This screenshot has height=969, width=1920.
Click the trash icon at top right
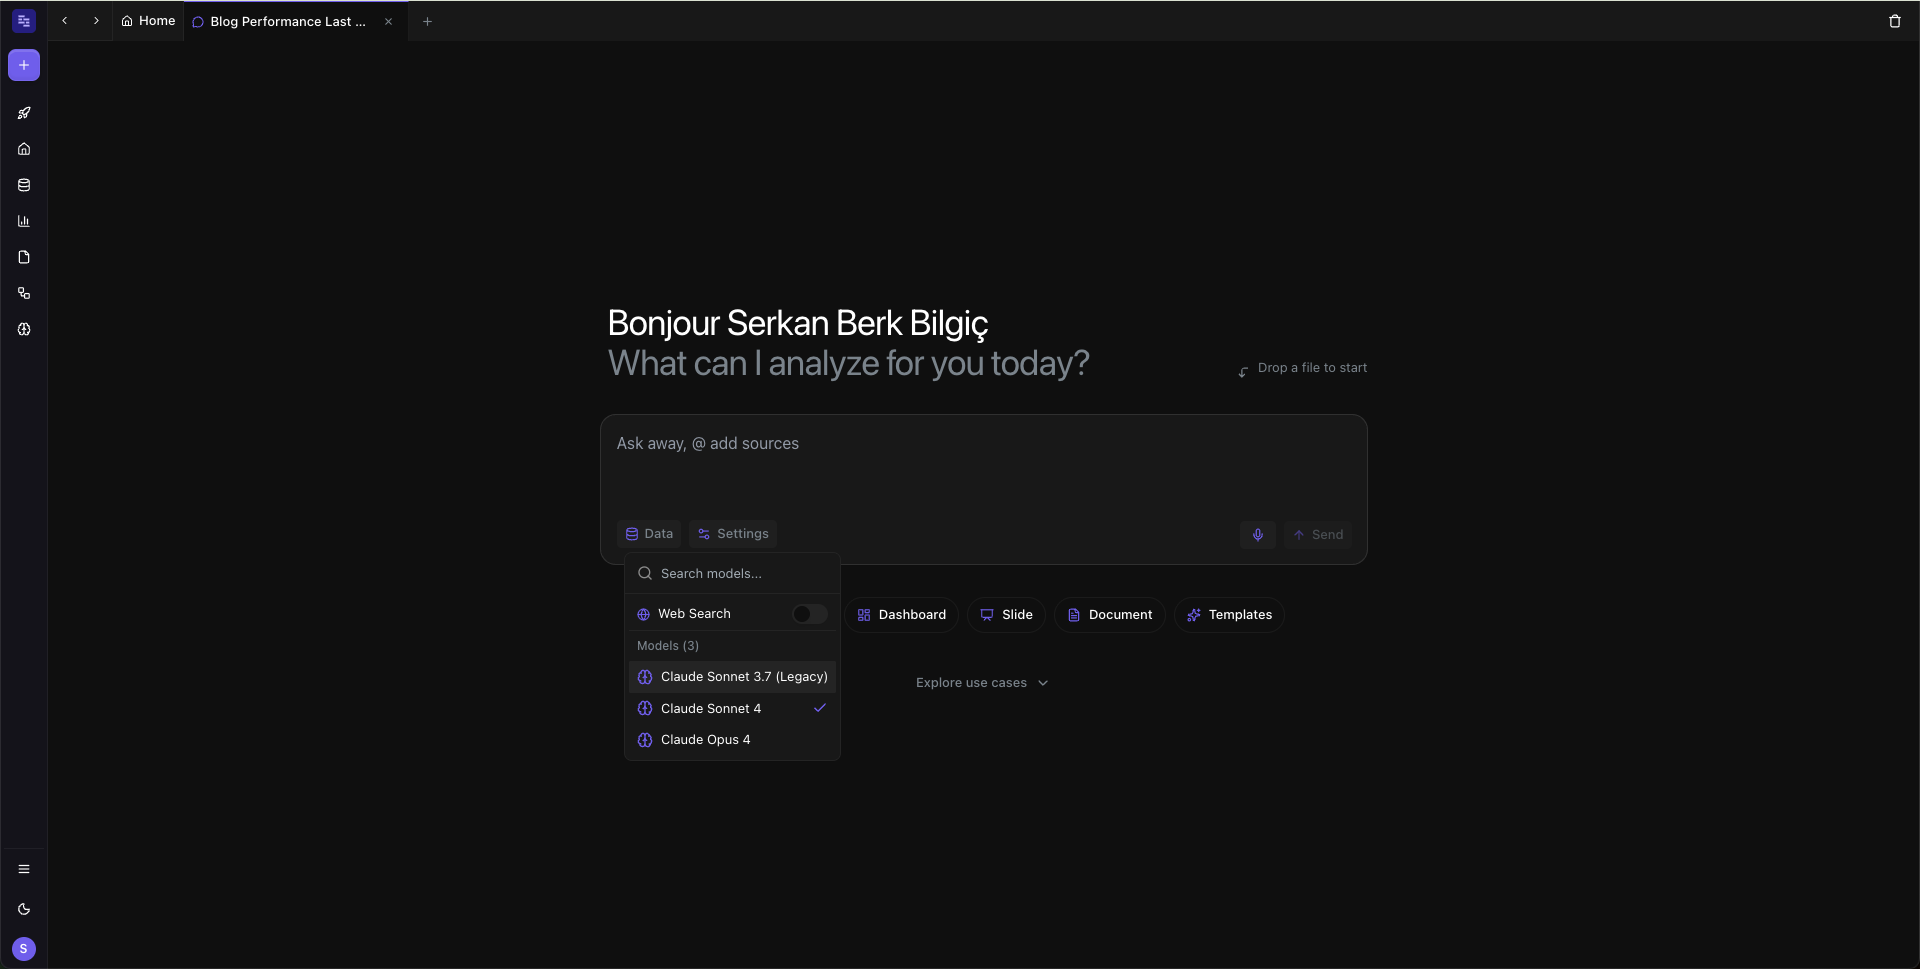(1894, 21)
